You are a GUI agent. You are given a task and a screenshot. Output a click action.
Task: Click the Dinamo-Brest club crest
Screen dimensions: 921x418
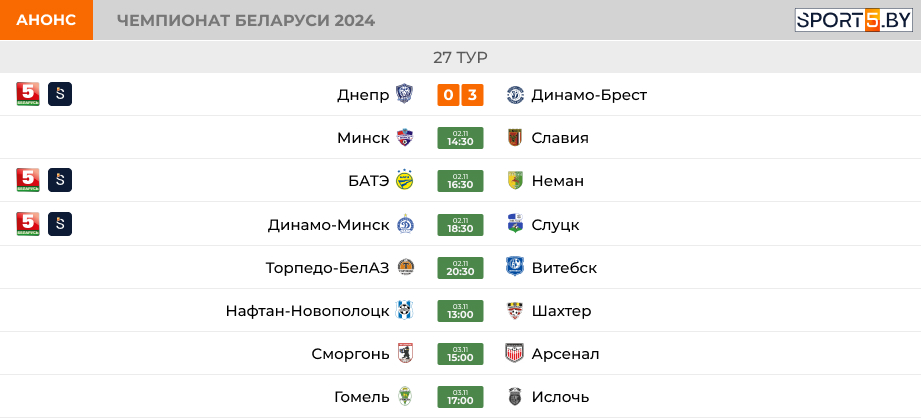click(x=515, y=95)
